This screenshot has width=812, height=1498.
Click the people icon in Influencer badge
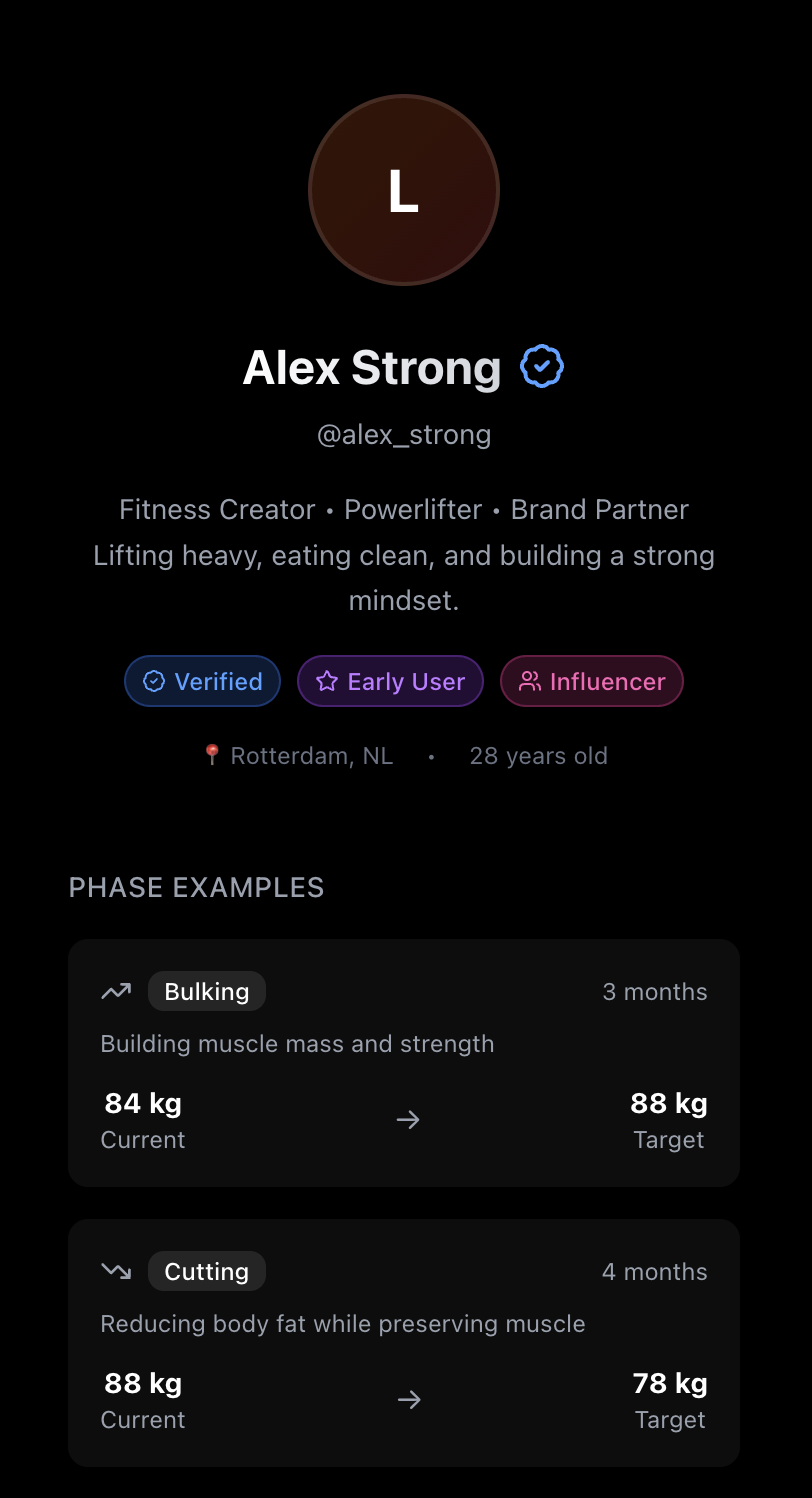(x=530, y=681)
